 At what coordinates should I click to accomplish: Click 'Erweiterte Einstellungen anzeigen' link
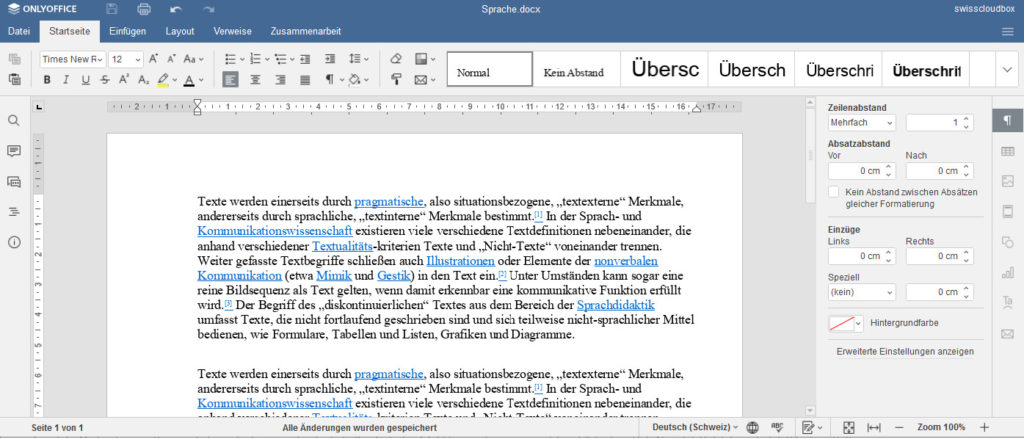905,351
